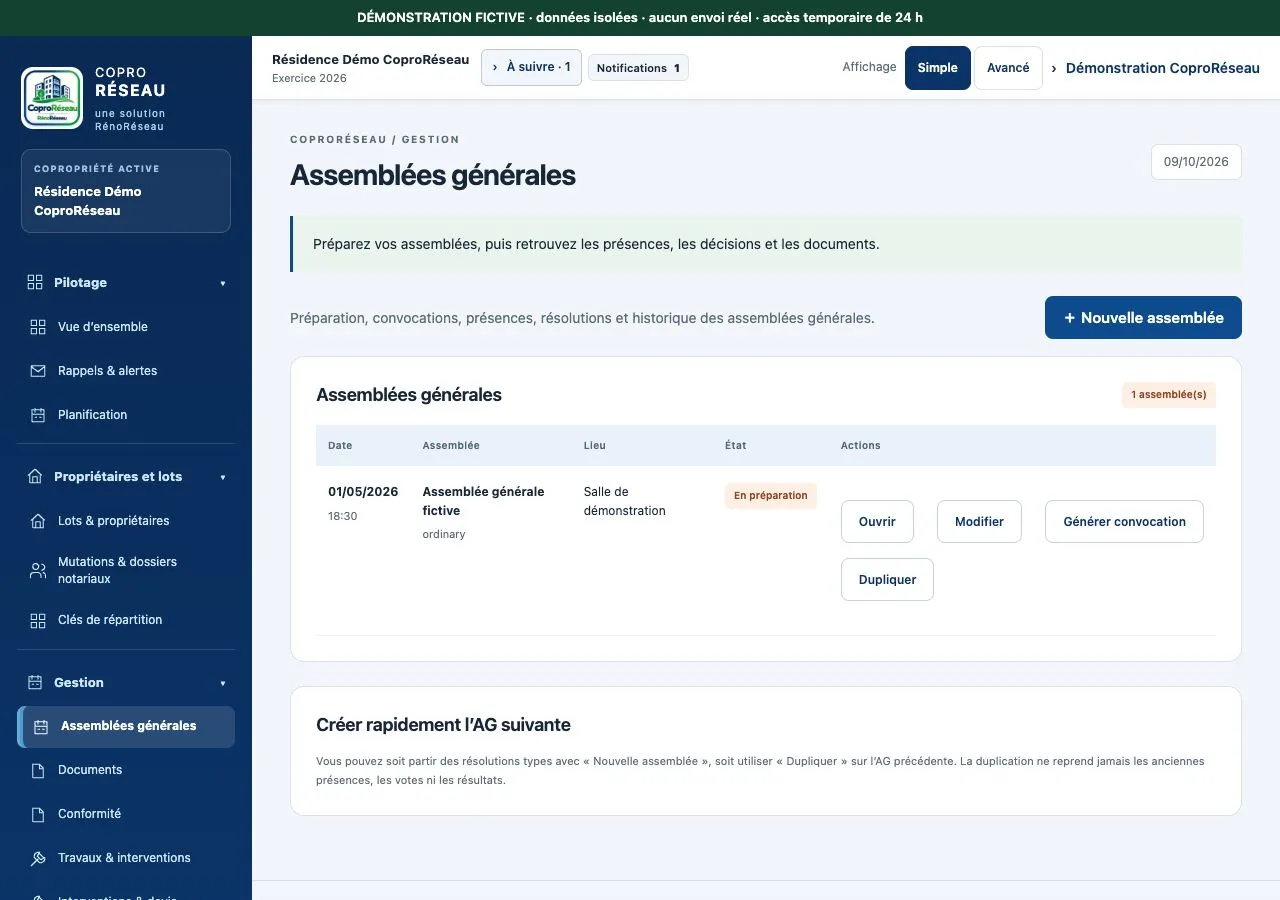This screenshot has width=1280, height=900.
Task: Click the Assemblées générales calendar icon
Action: [41, 727]
